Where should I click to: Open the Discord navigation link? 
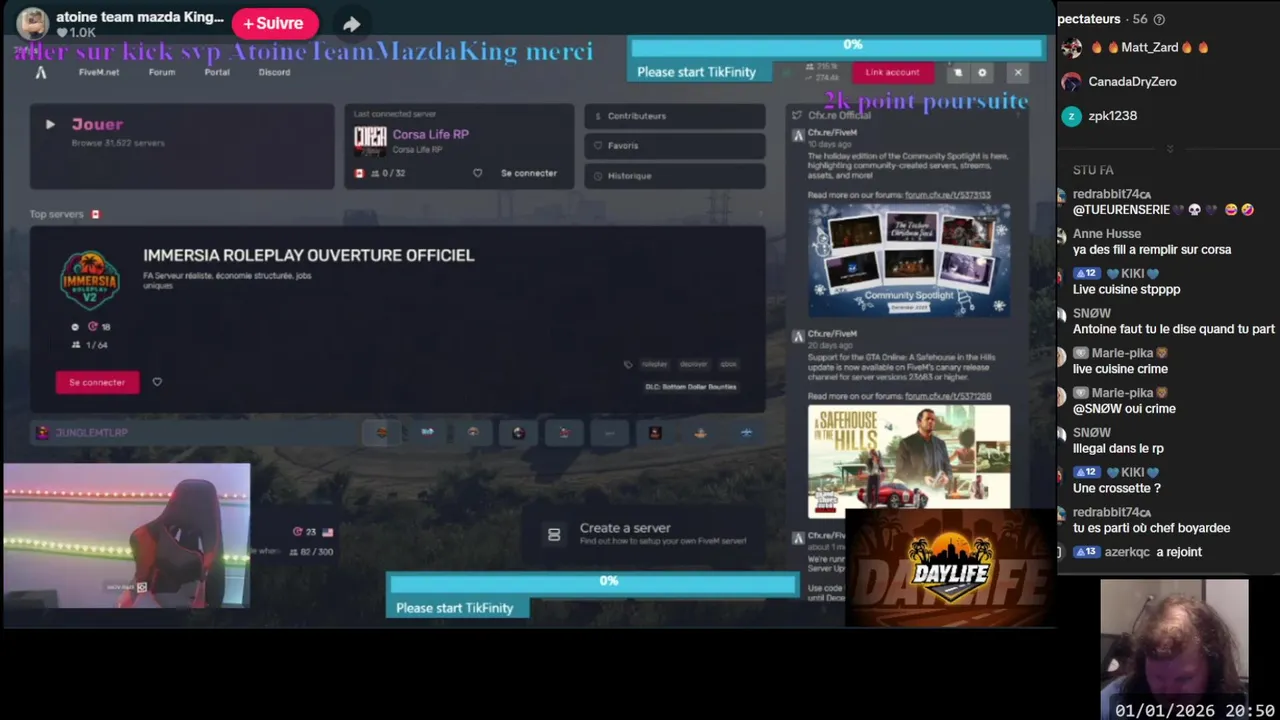pyautogui.click(x=274, y=72)
